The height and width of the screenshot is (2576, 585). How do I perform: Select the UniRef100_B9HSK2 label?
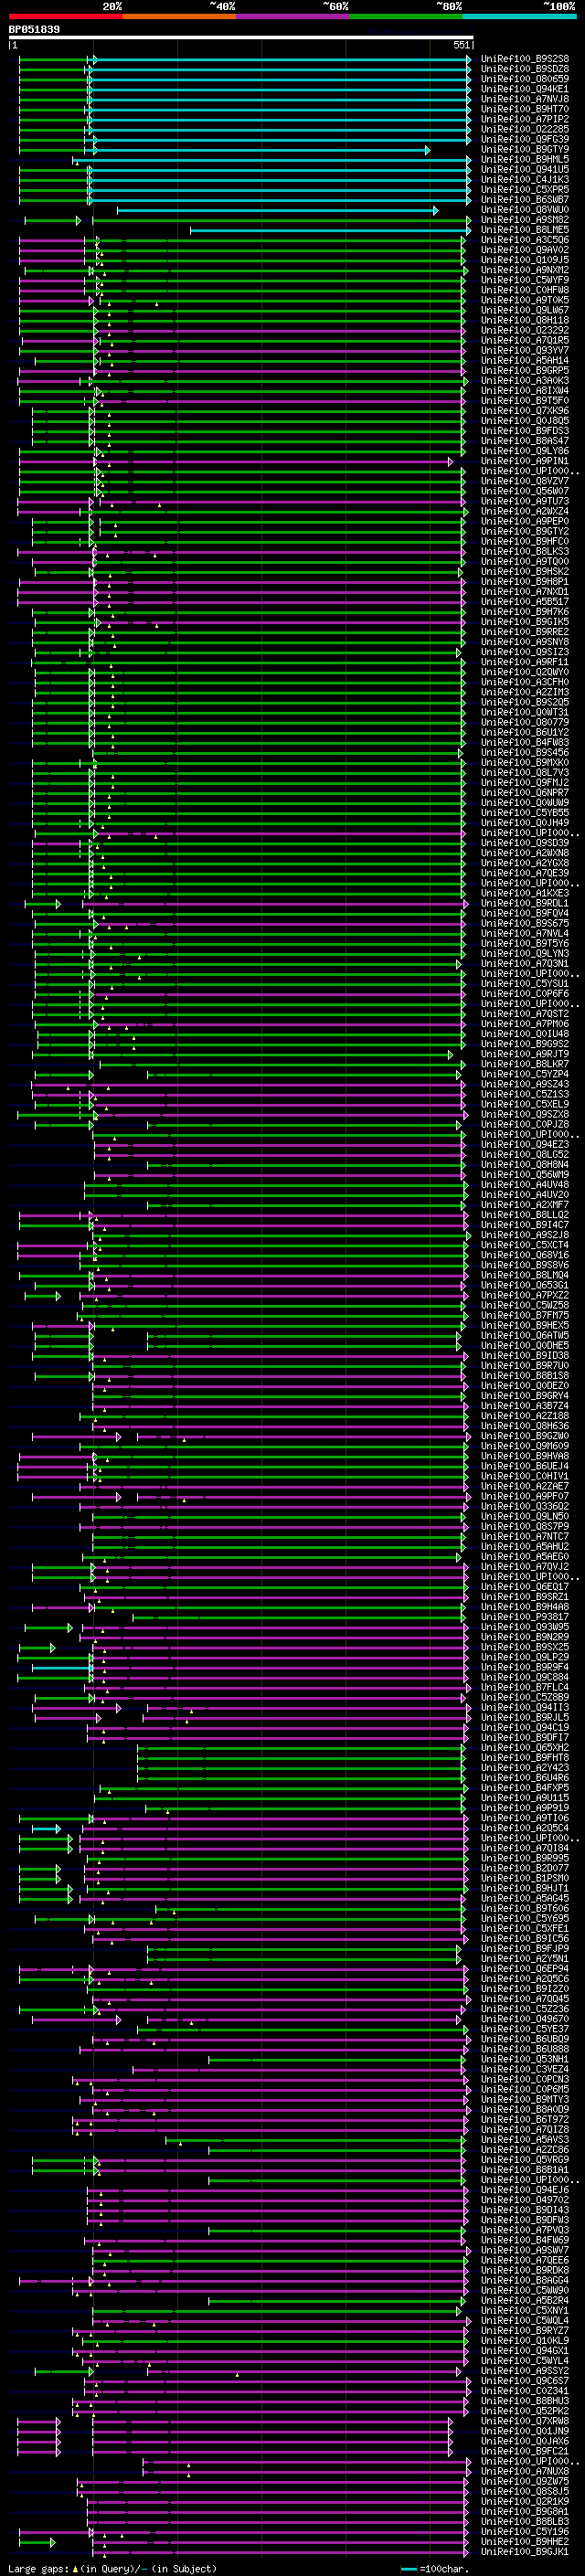pos(525,572)
